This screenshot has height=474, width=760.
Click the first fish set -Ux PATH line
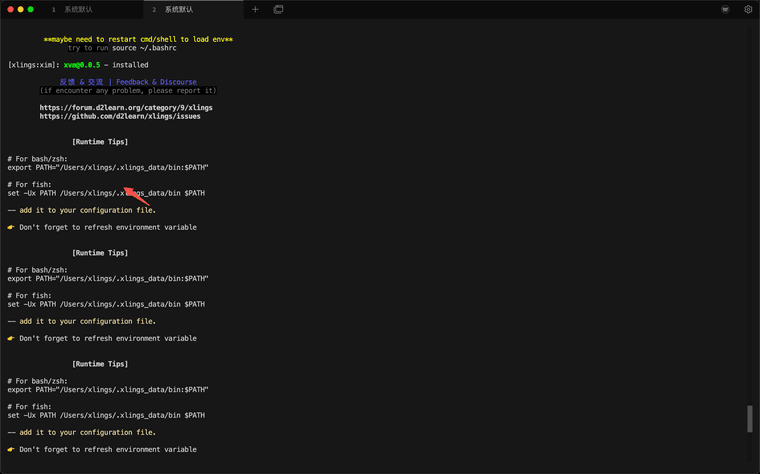[106, 193]
